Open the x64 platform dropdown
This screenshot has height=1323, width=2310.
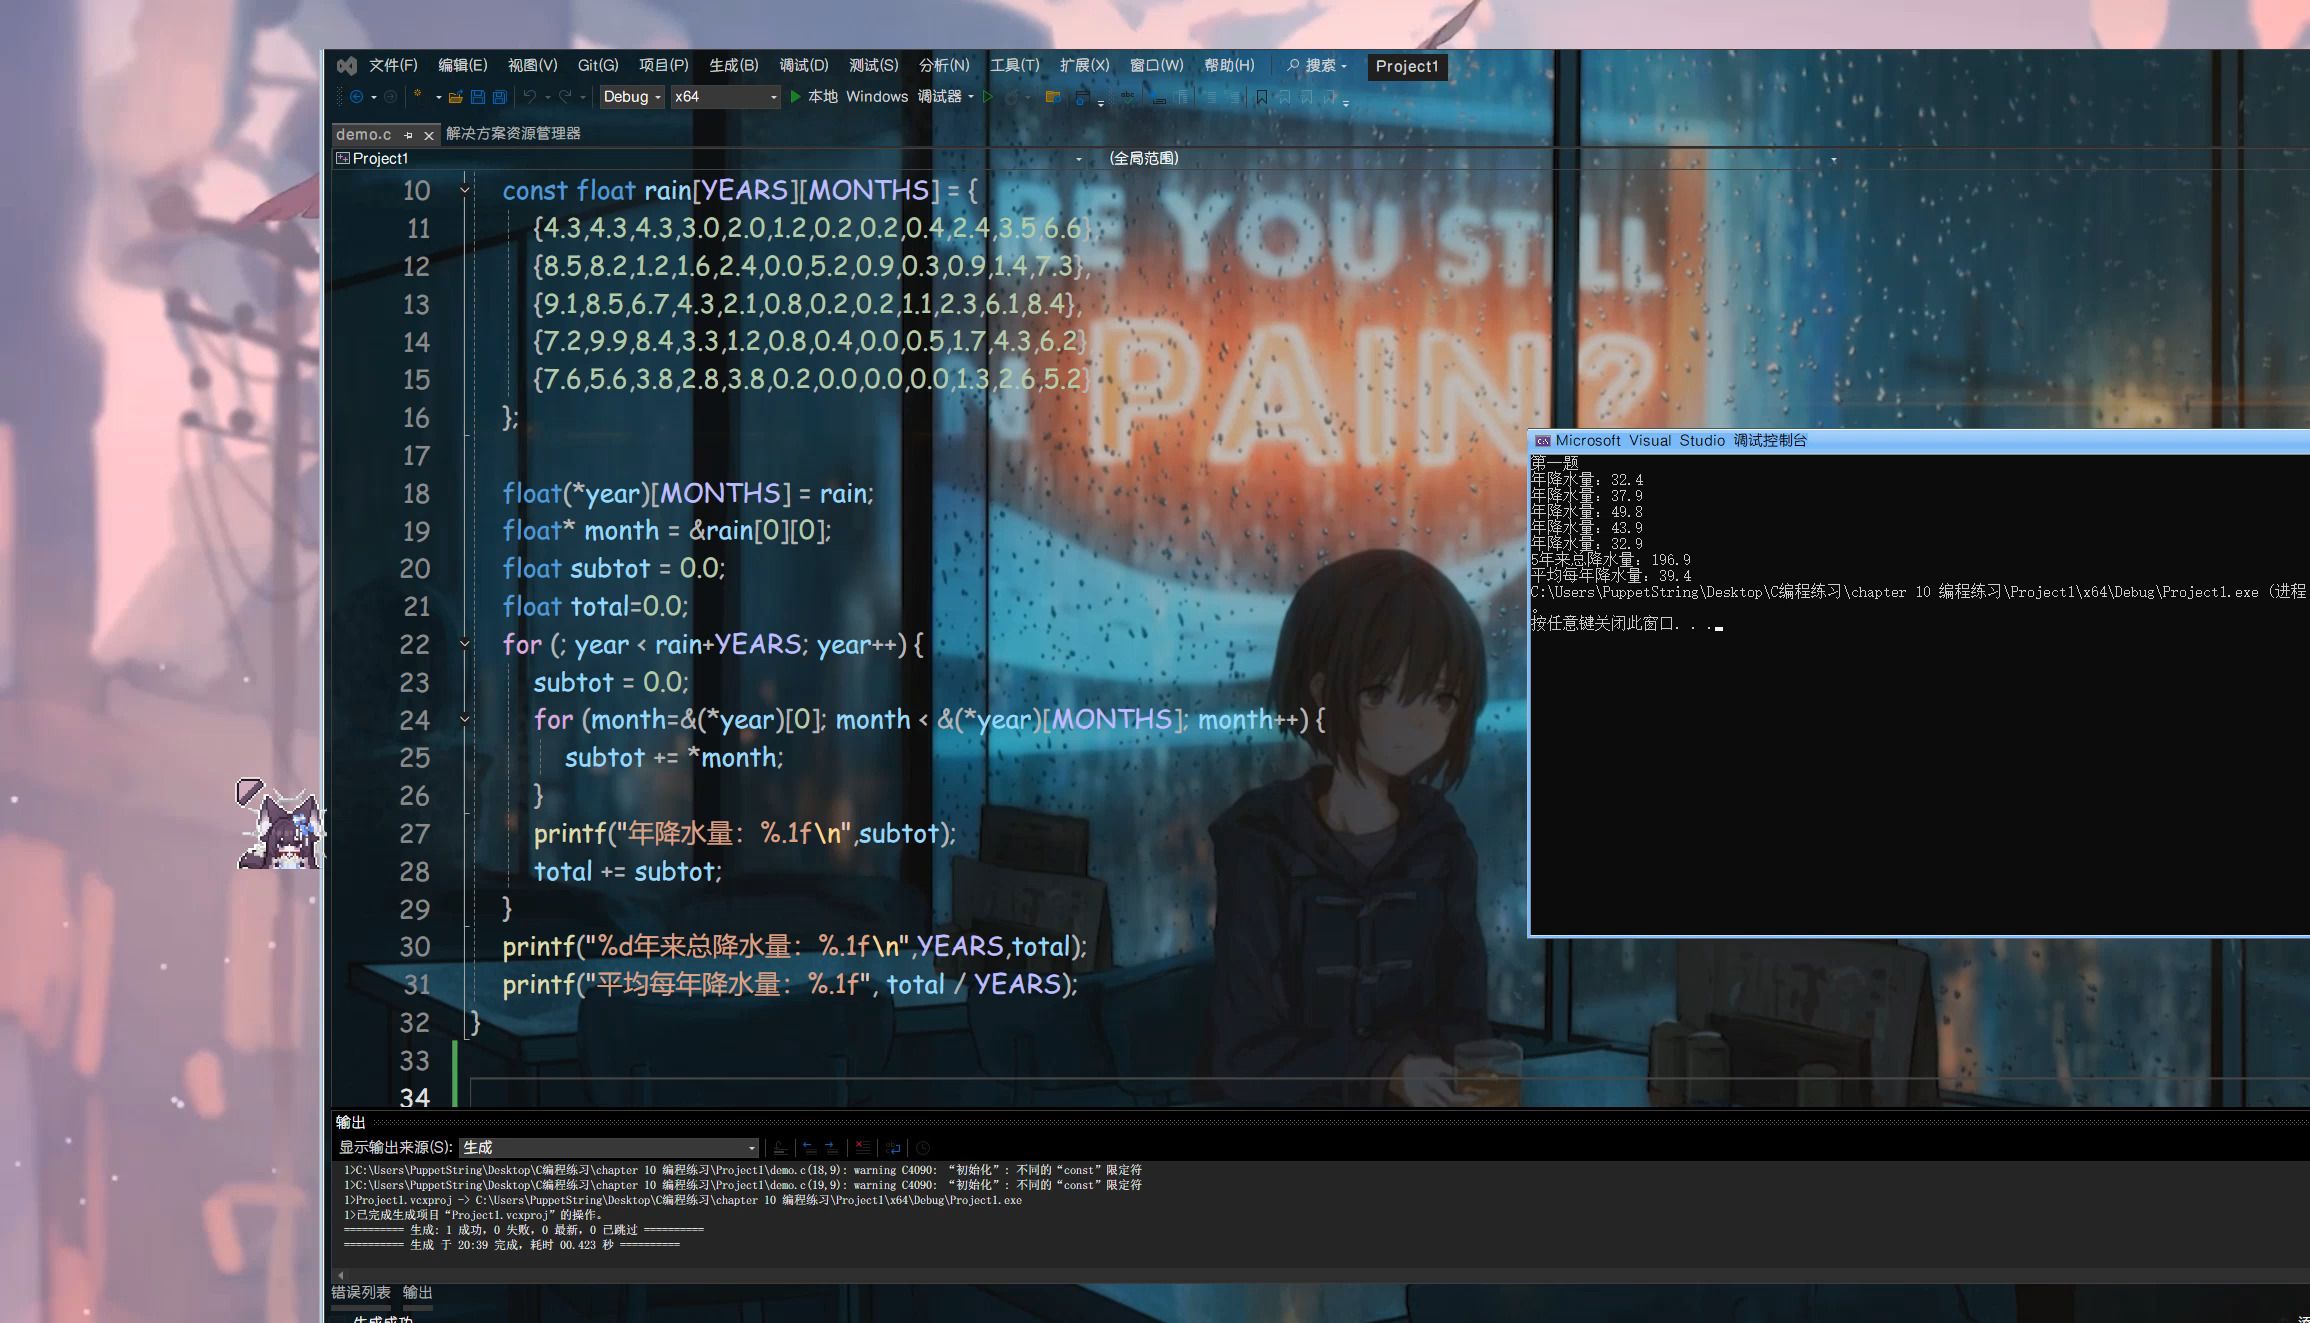[726, 97]
